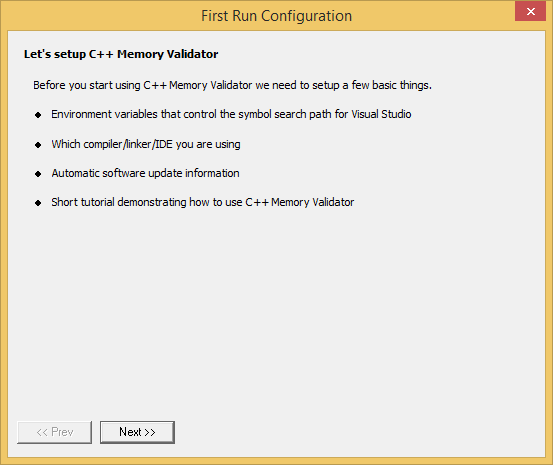Click the X icon in the red close box
Screen dimensions: 553x465
[530, 12]
